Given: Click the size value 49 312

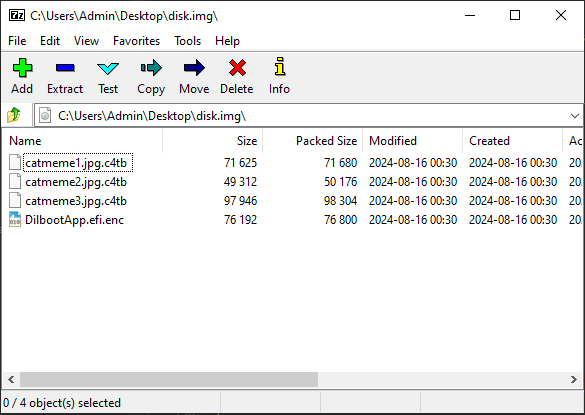Looking at the screenshot, I should click(240, 182).
